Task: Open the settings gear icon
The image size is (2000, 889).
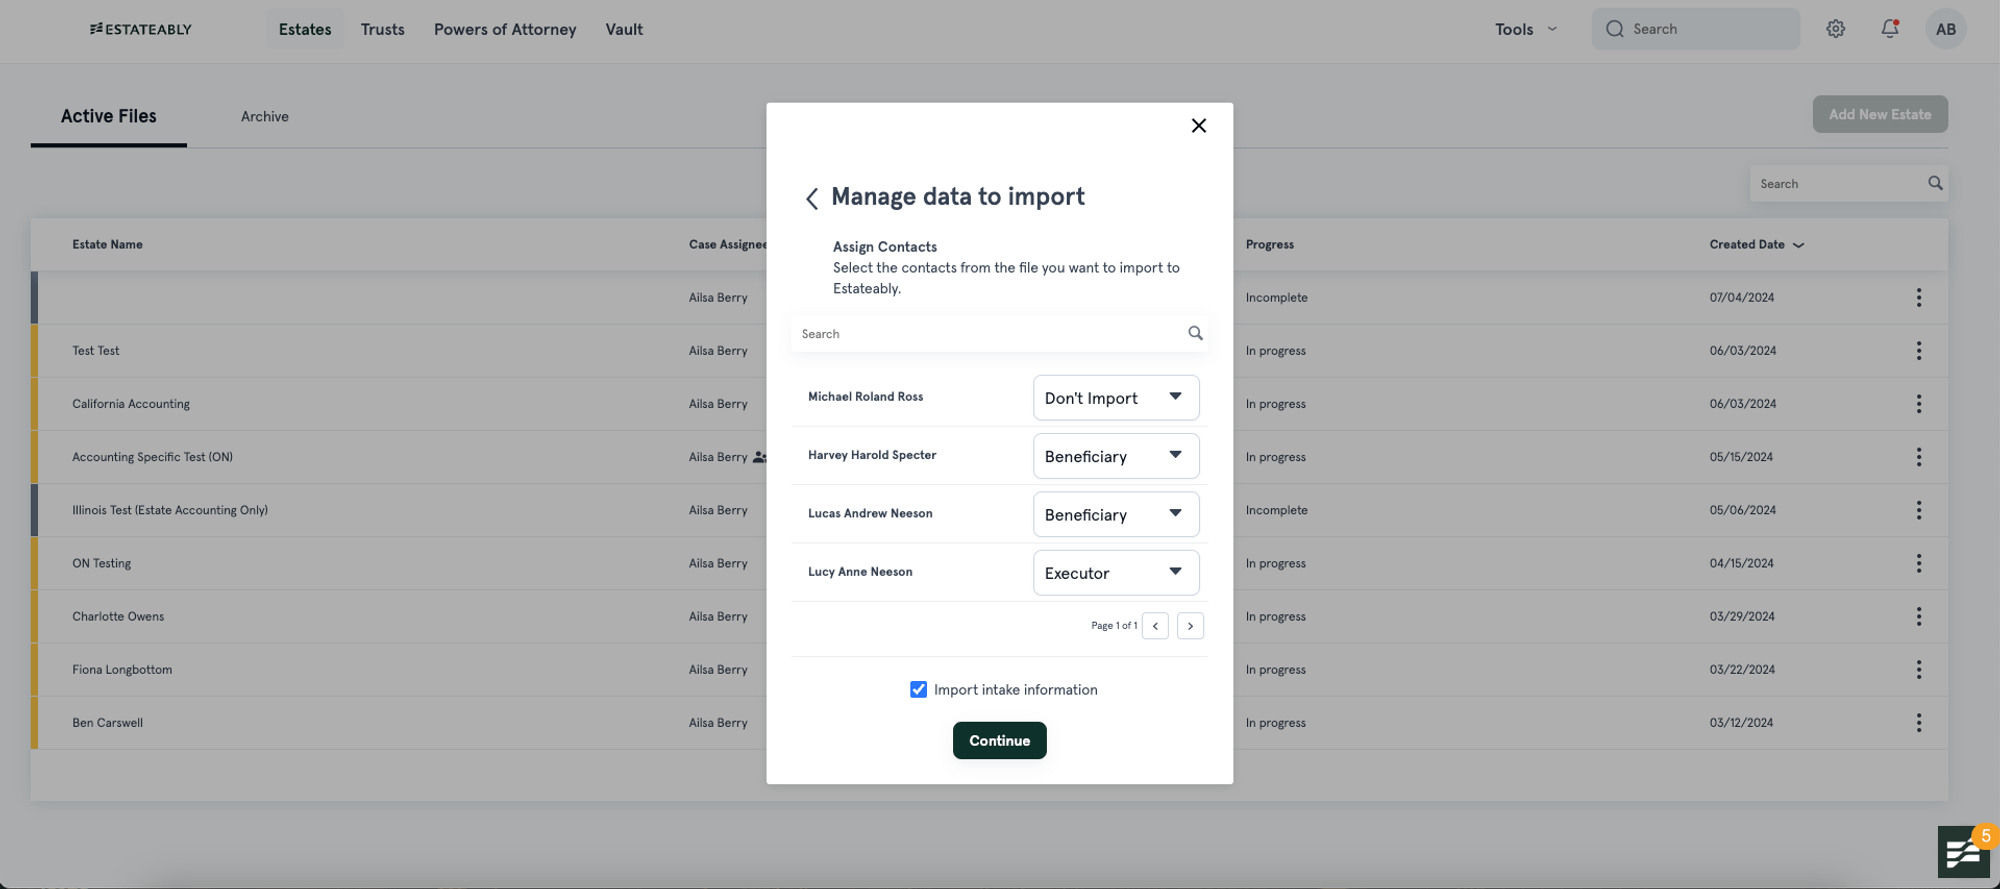Action: (1835, 29)
